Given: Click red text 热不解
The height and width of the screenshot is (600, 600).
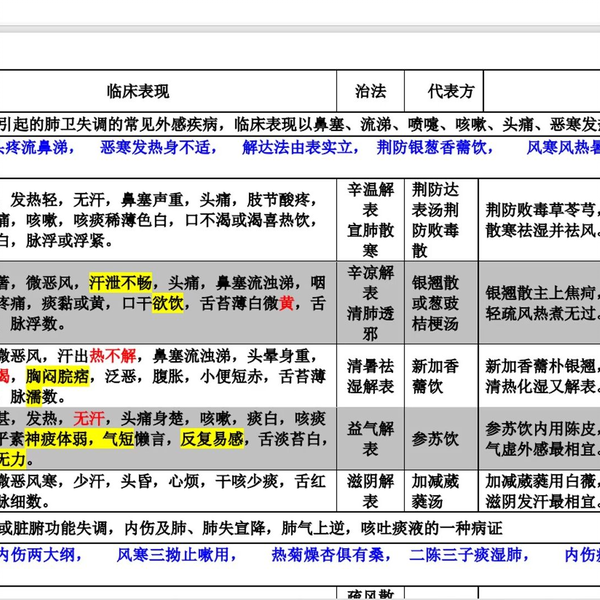Looking at the screenshot, I should click(112, 356).
